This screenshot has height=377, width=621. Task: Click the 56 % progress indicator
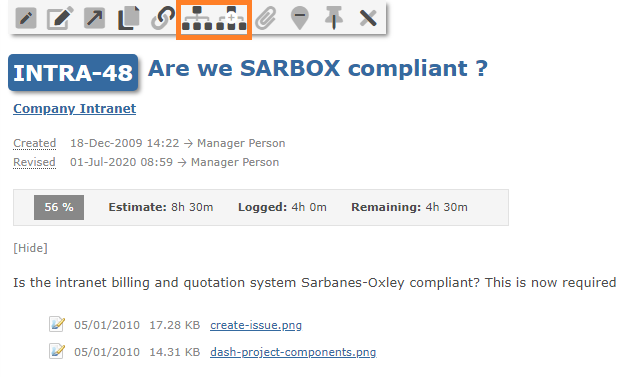click(x=59, y=207)
